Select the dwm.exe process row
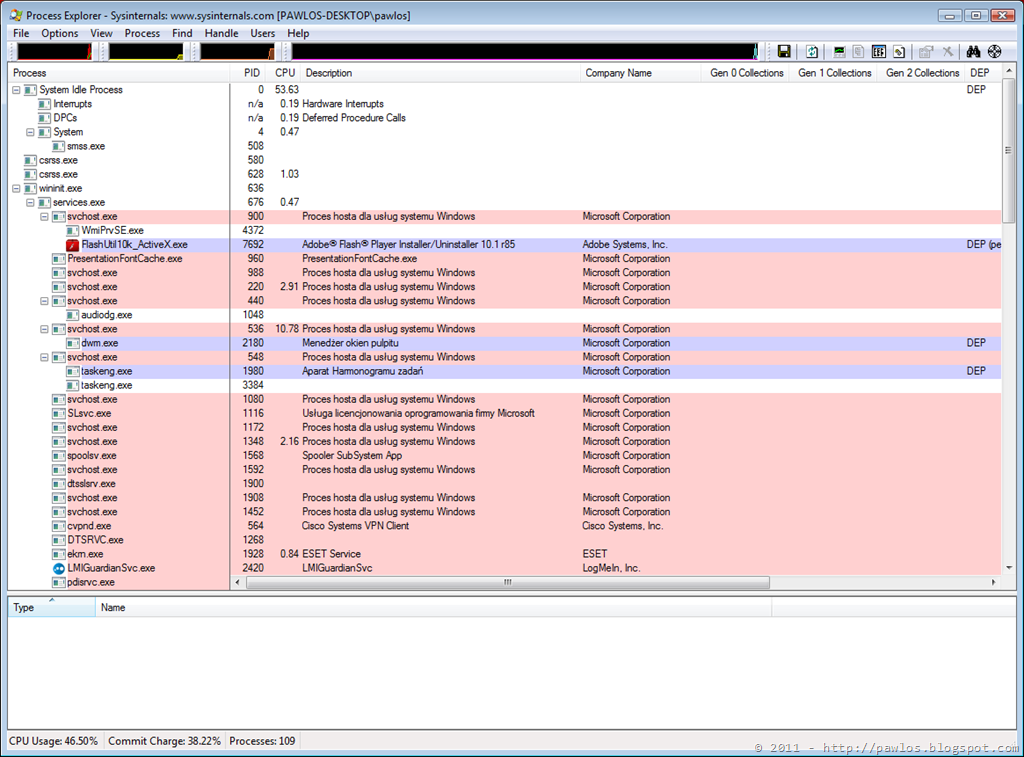Image resolution: width=1024 pixels, height=757 pixels. tap(504, 343)
